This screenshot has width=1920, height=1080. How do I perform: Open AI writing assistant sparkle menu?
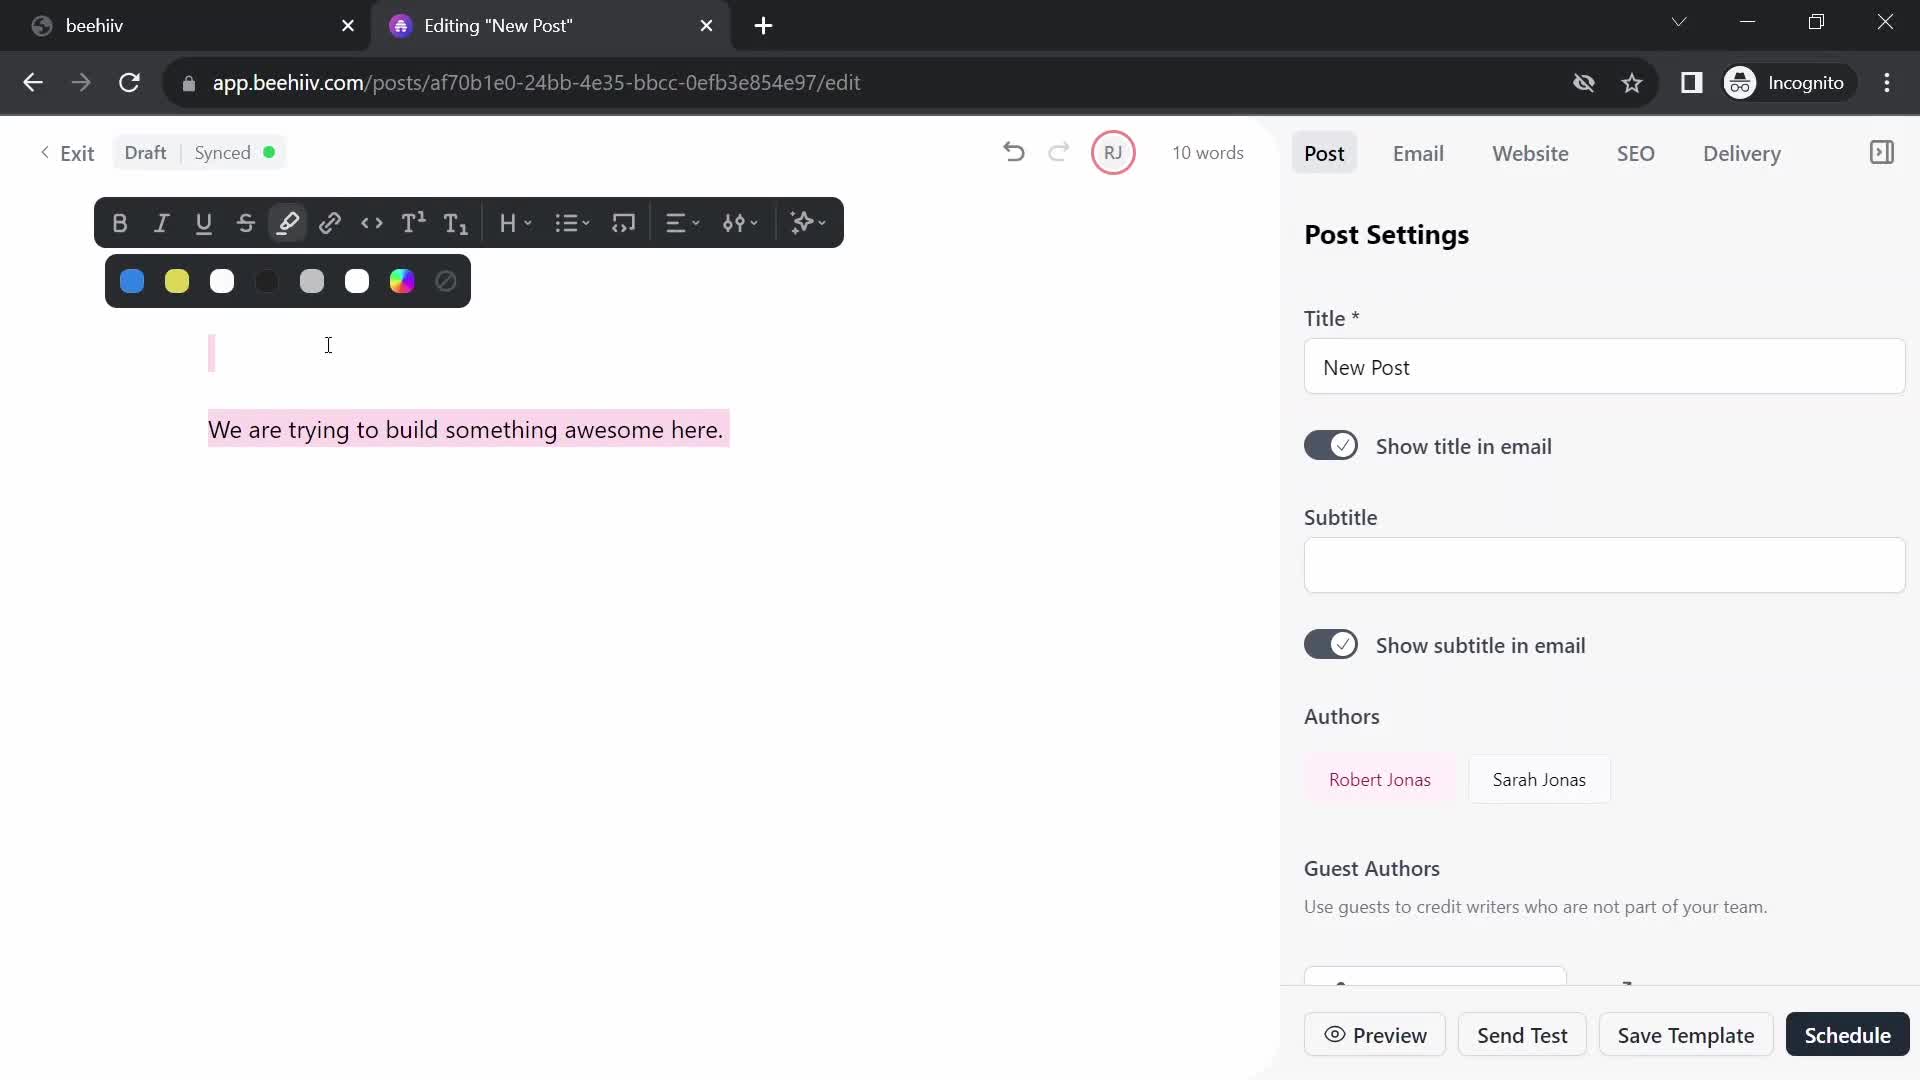[807, 223]
